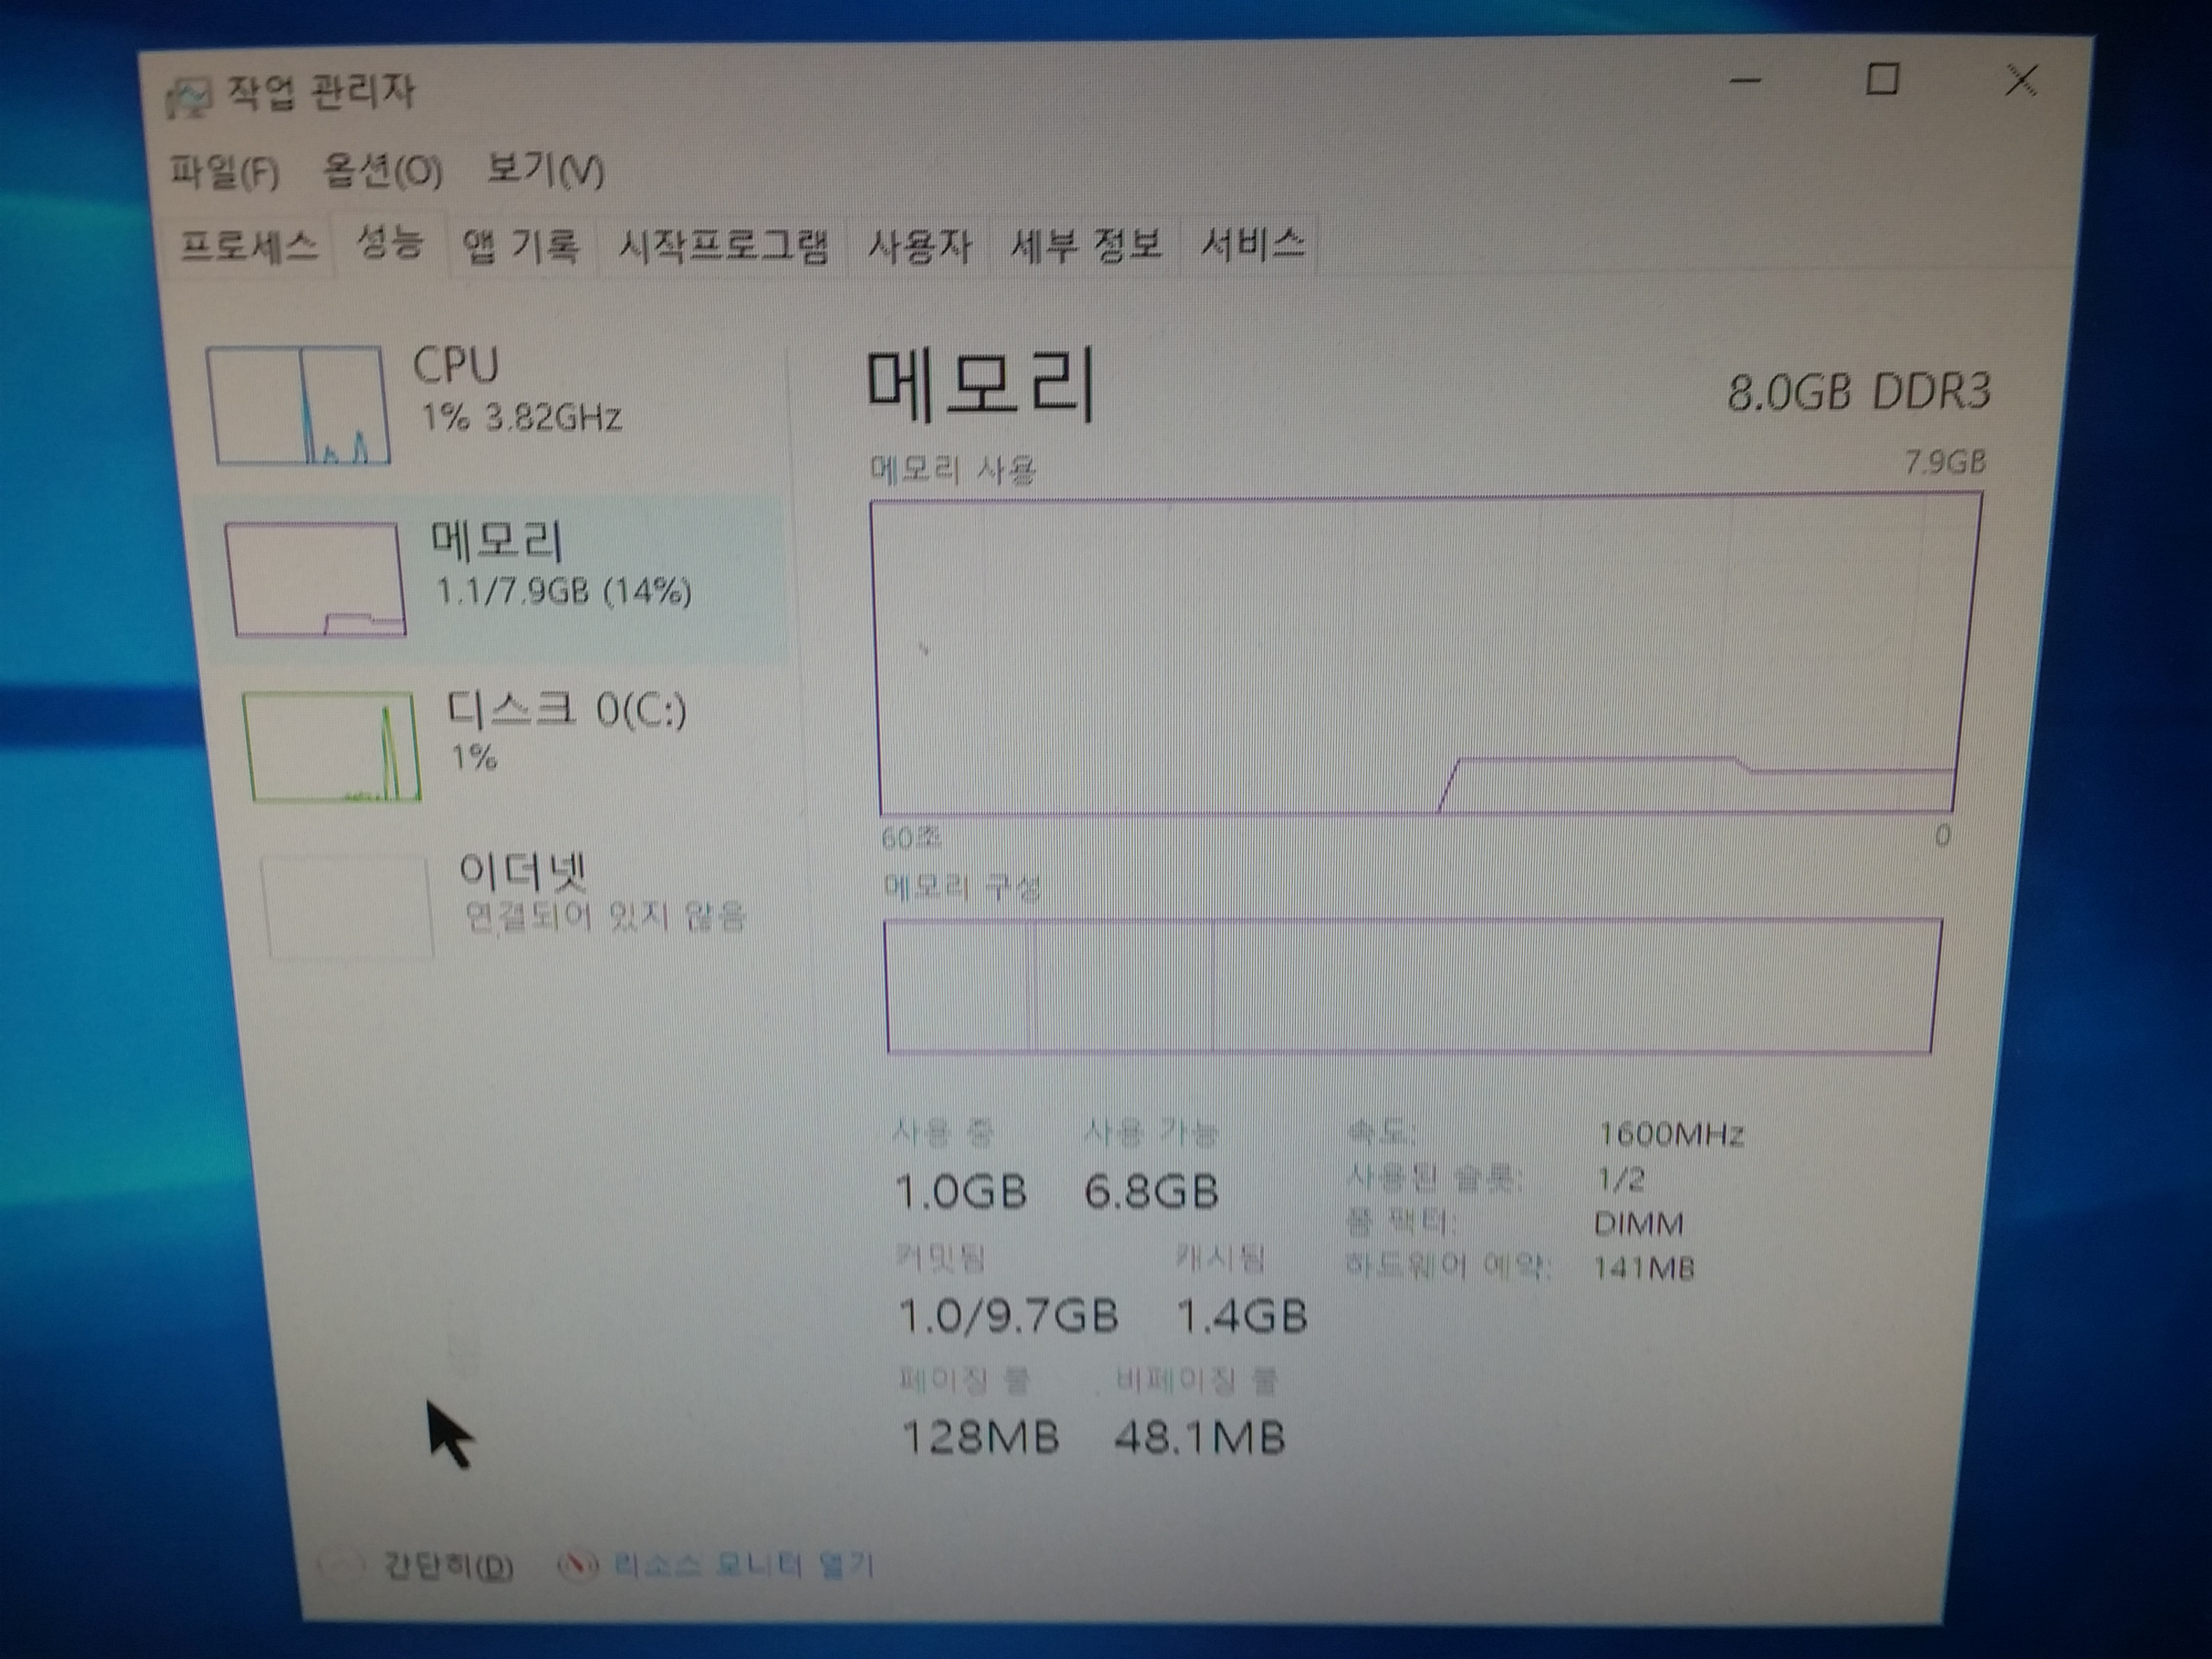Click the 1/2 slots used value
Image resolution: width=2212 pixels, height=1659 pixels.
point(1620,1180)
